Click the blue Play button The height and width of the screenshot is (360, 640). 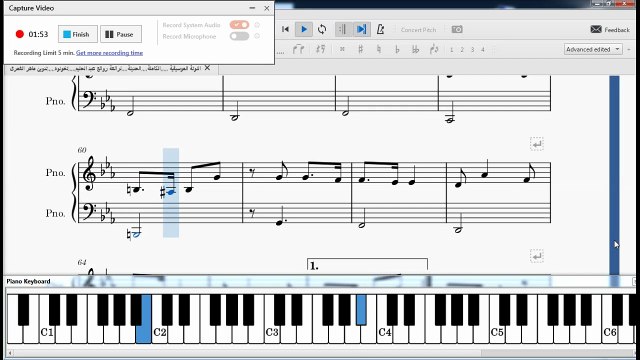coord(304,29)
